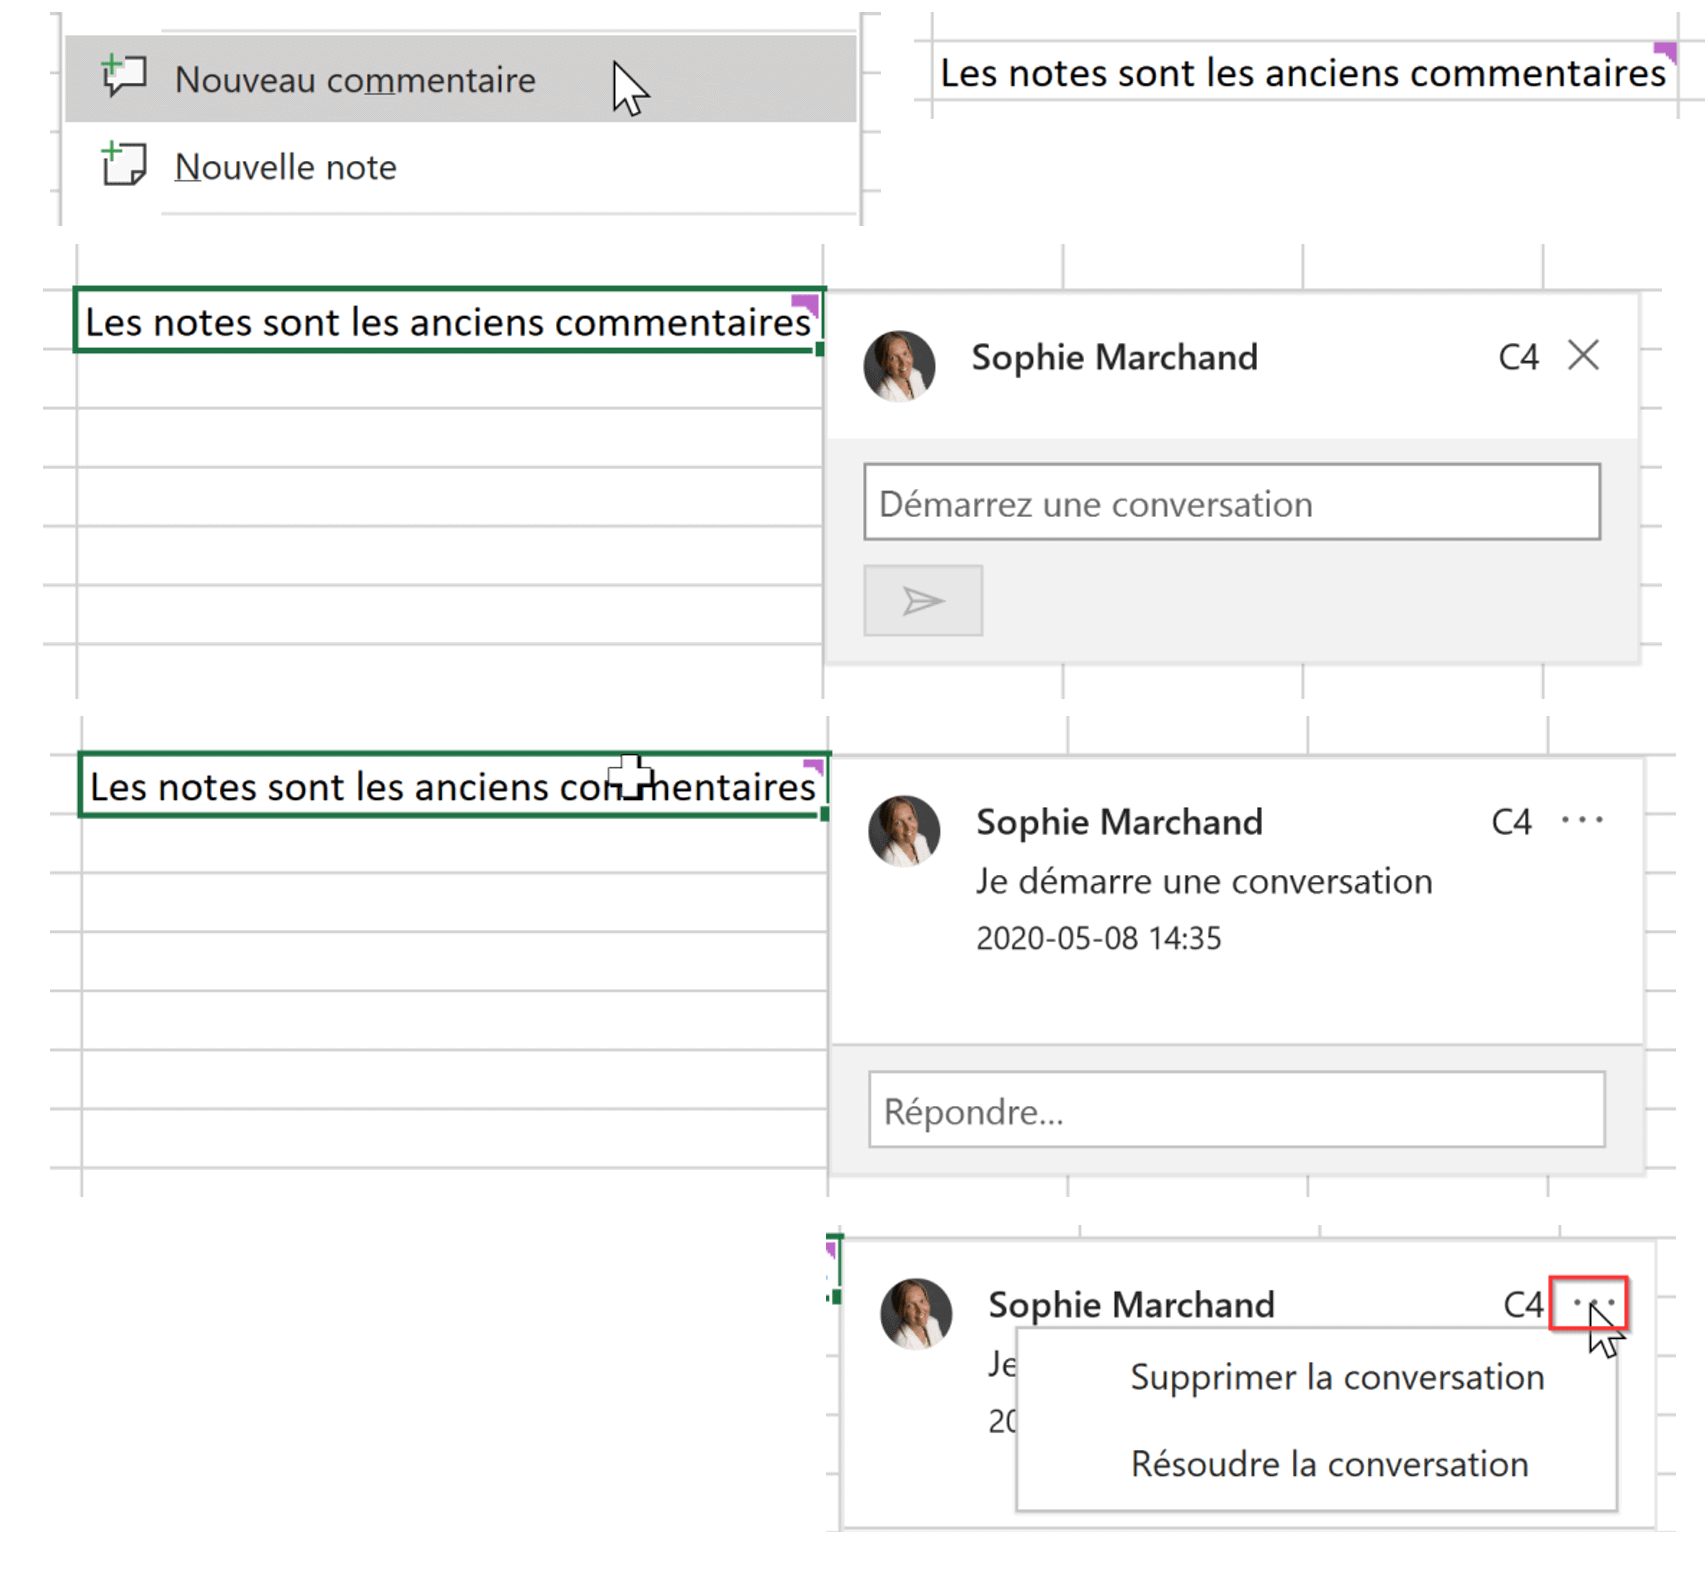
Task: Open the red-outlined ellipsis options button
Action: pyautogui.click(x=1588, y=1303)
